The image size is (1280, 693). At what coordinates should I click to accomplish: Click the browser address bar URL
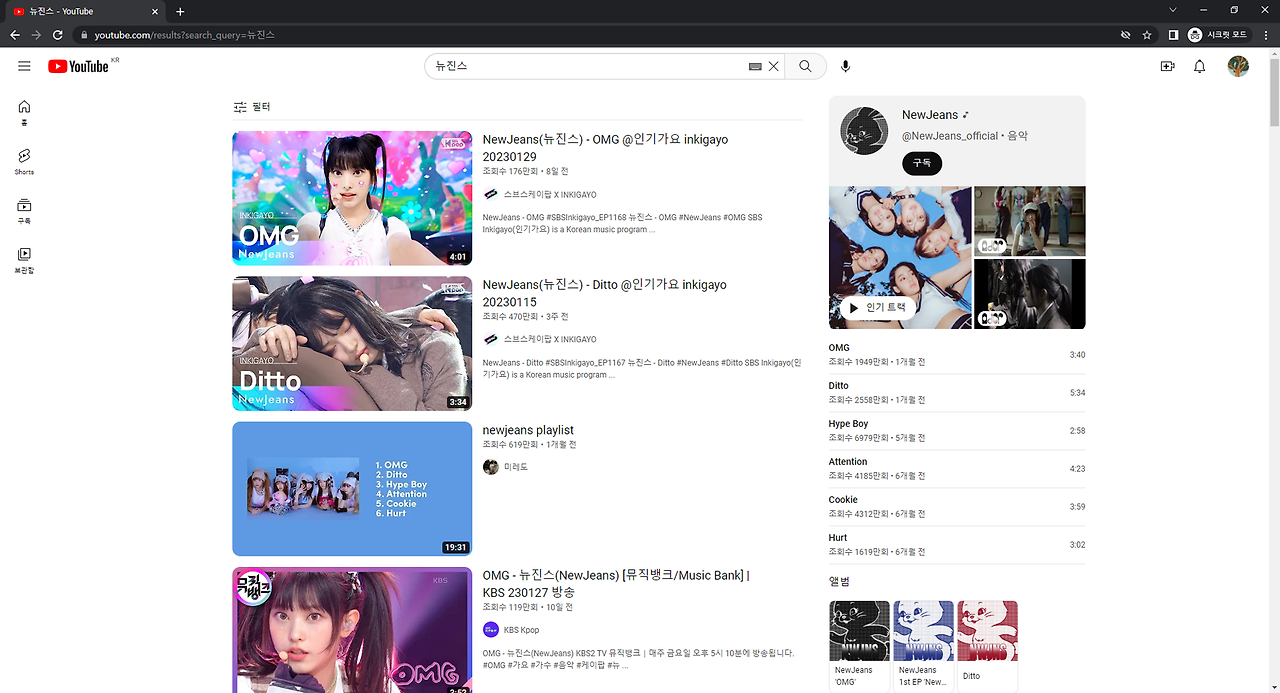[185, 35]
